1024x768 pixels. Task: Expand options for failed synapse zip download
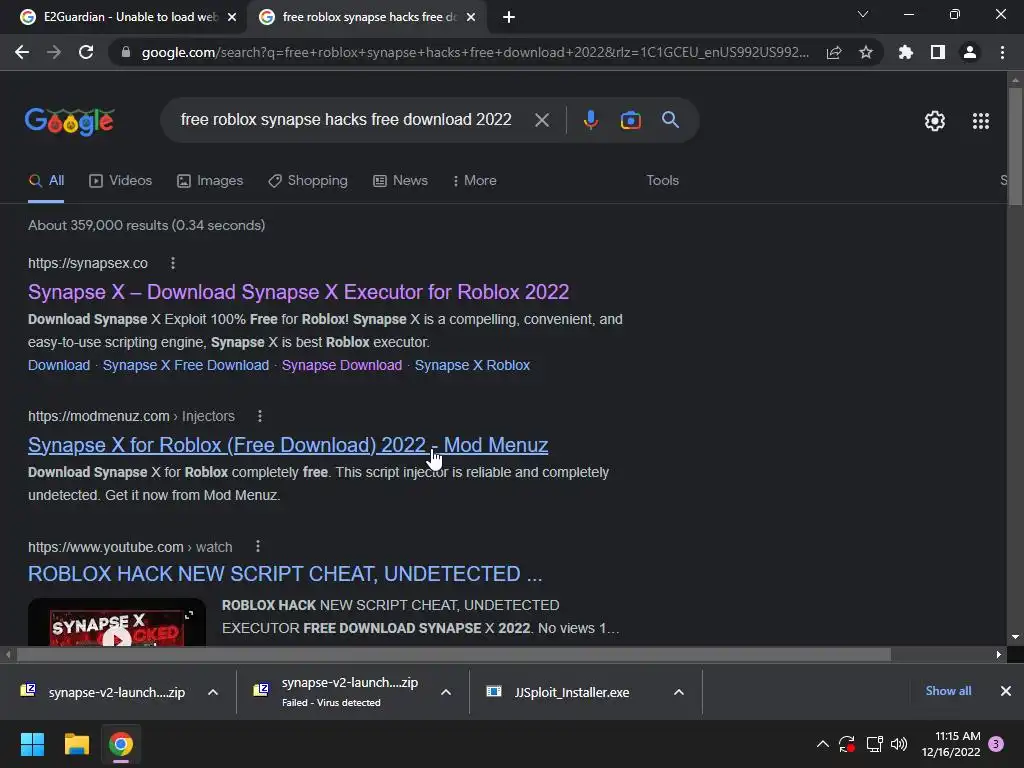coord(446,692)
